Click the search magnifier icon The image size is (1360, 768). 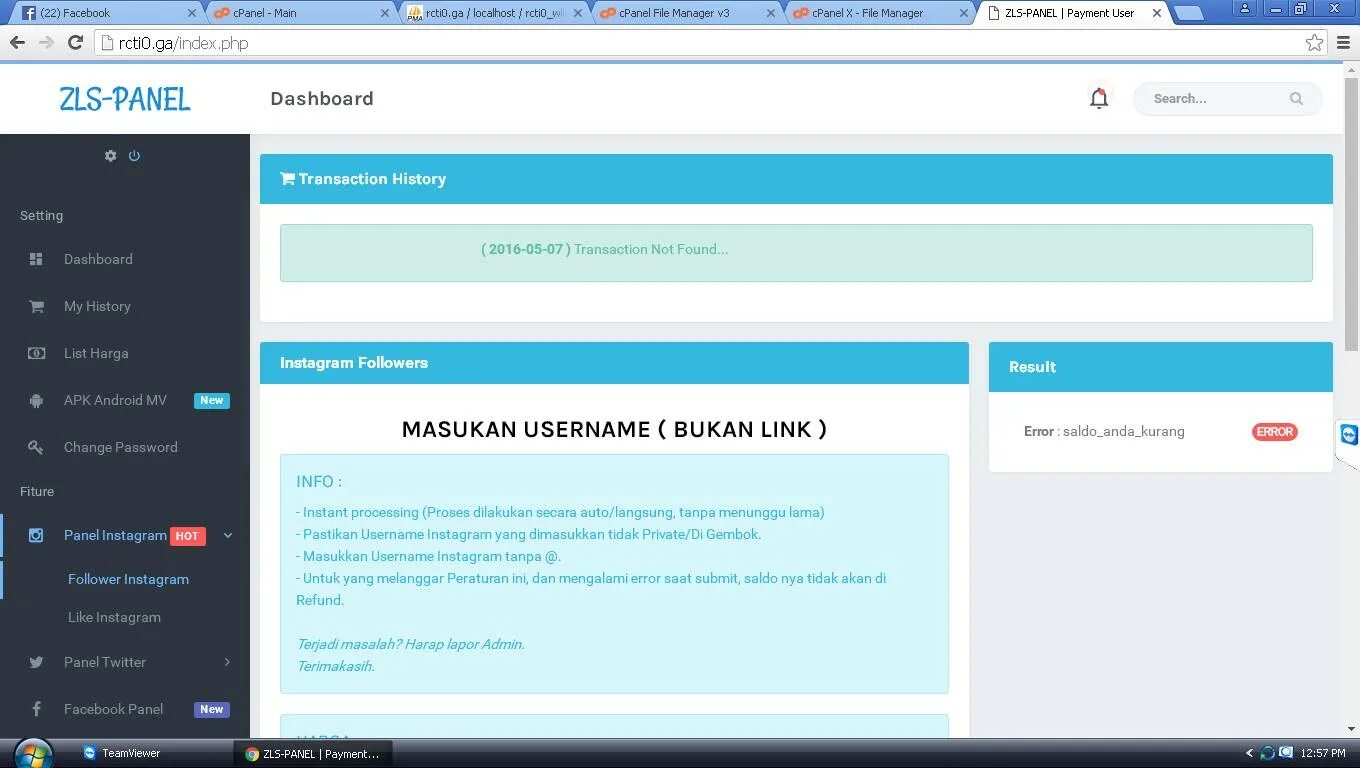coord(1296,98)
